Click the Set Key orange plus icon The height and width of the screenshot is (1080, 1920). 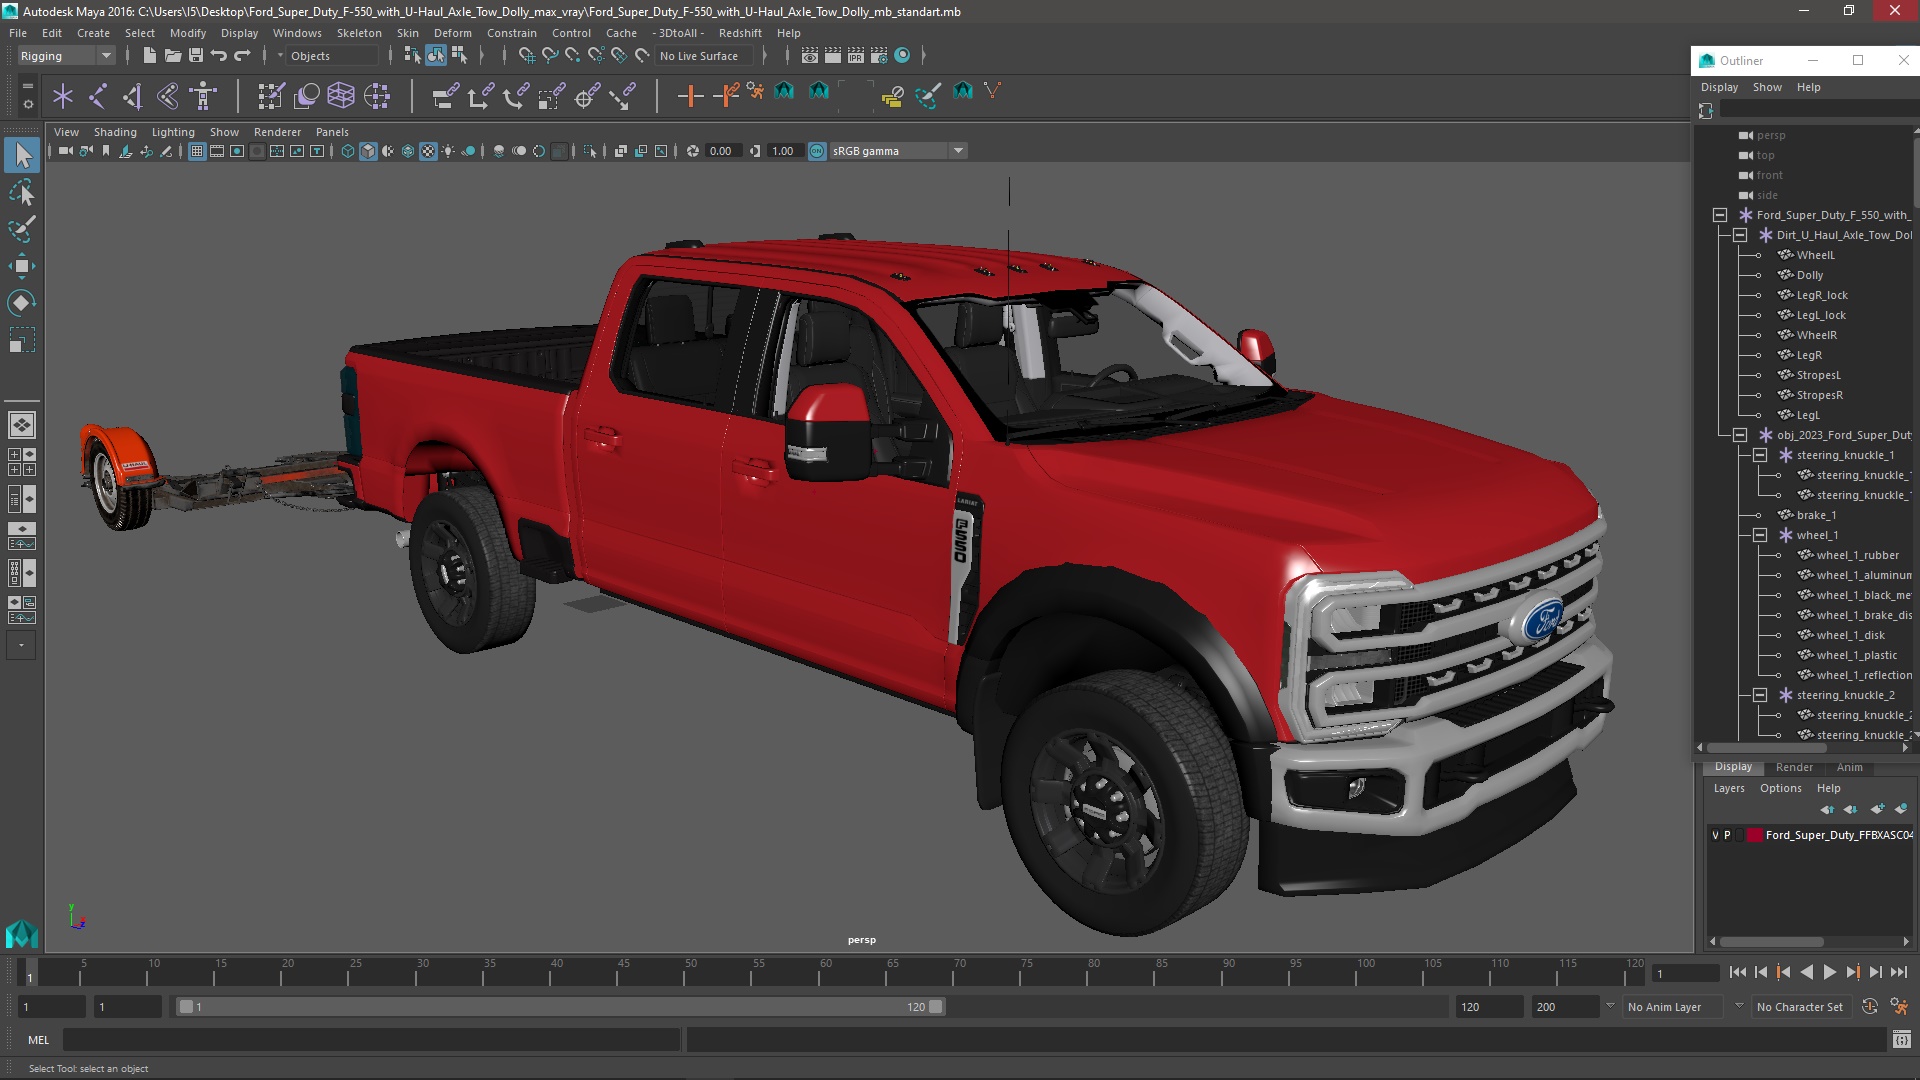pyautogui.click(x=690, y=96)
